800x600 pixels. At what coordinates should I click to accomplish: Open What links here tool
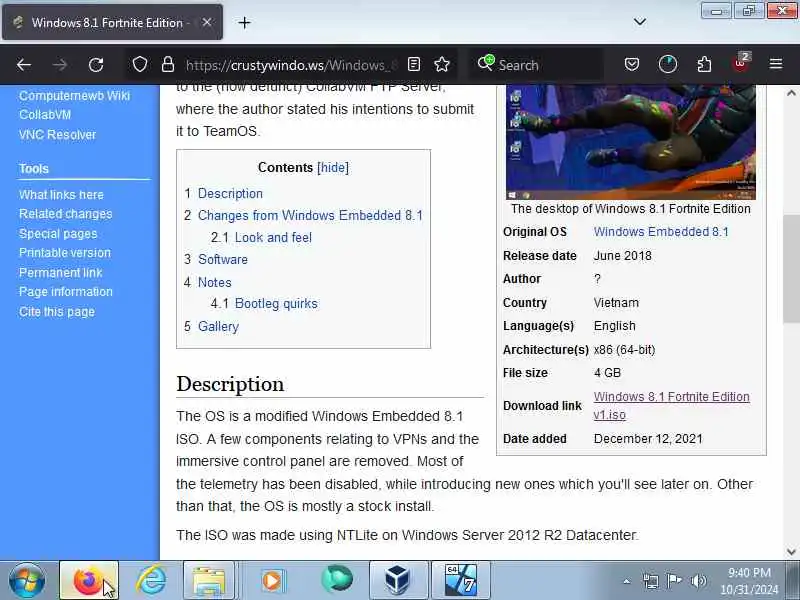click(61, 195)
